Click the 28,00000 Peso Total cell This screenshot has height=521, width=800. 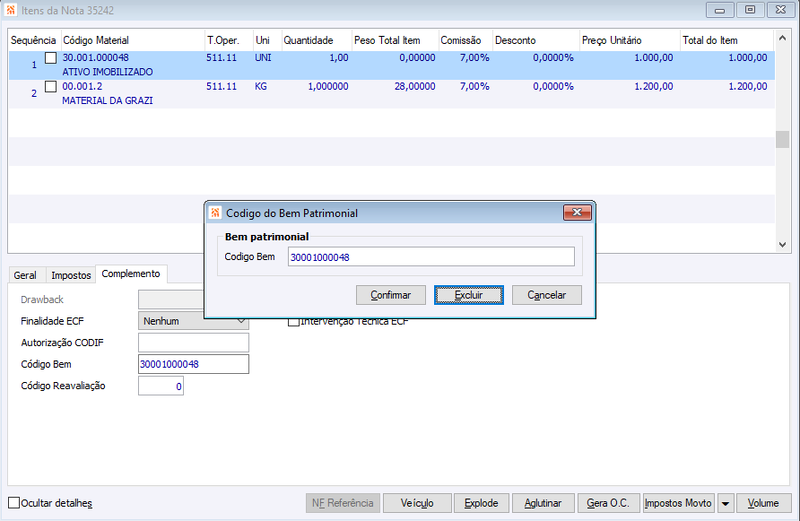pyautogui.click(x=415, y=86)
